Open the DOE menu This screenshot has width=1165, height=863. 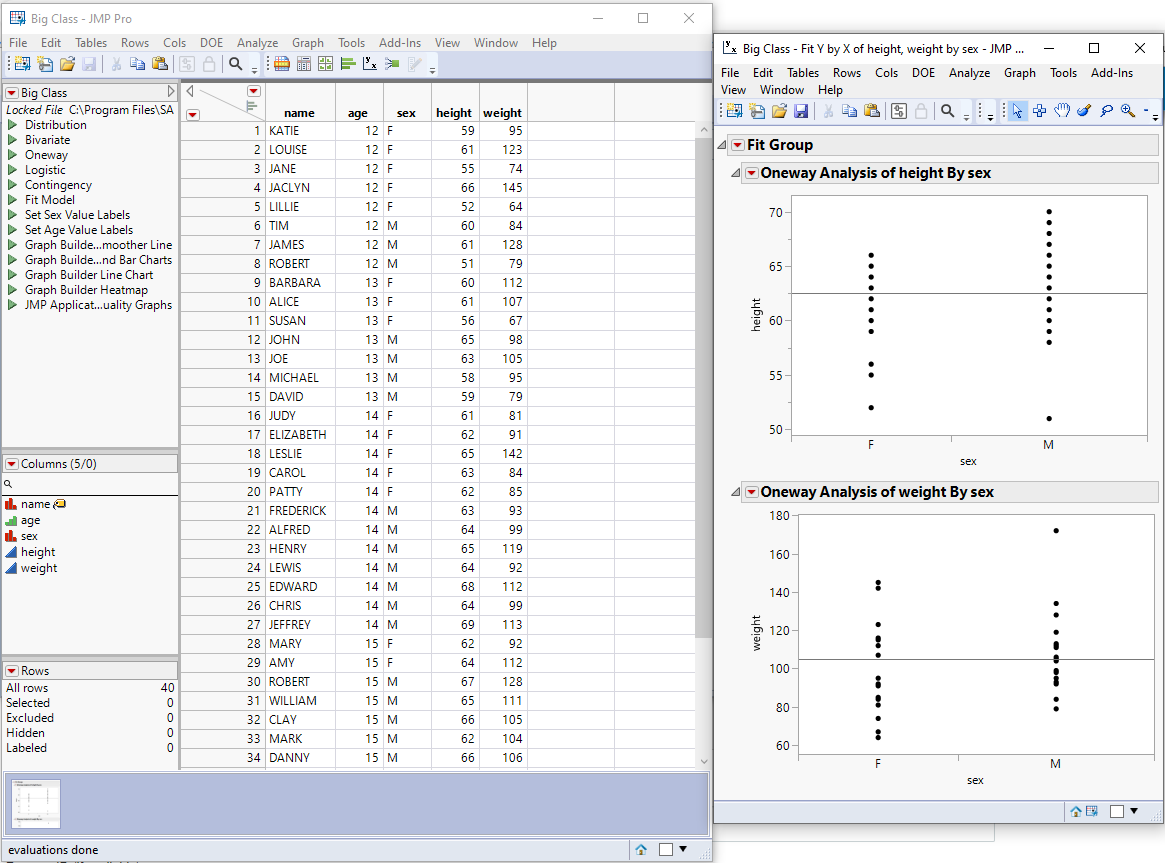211,43
